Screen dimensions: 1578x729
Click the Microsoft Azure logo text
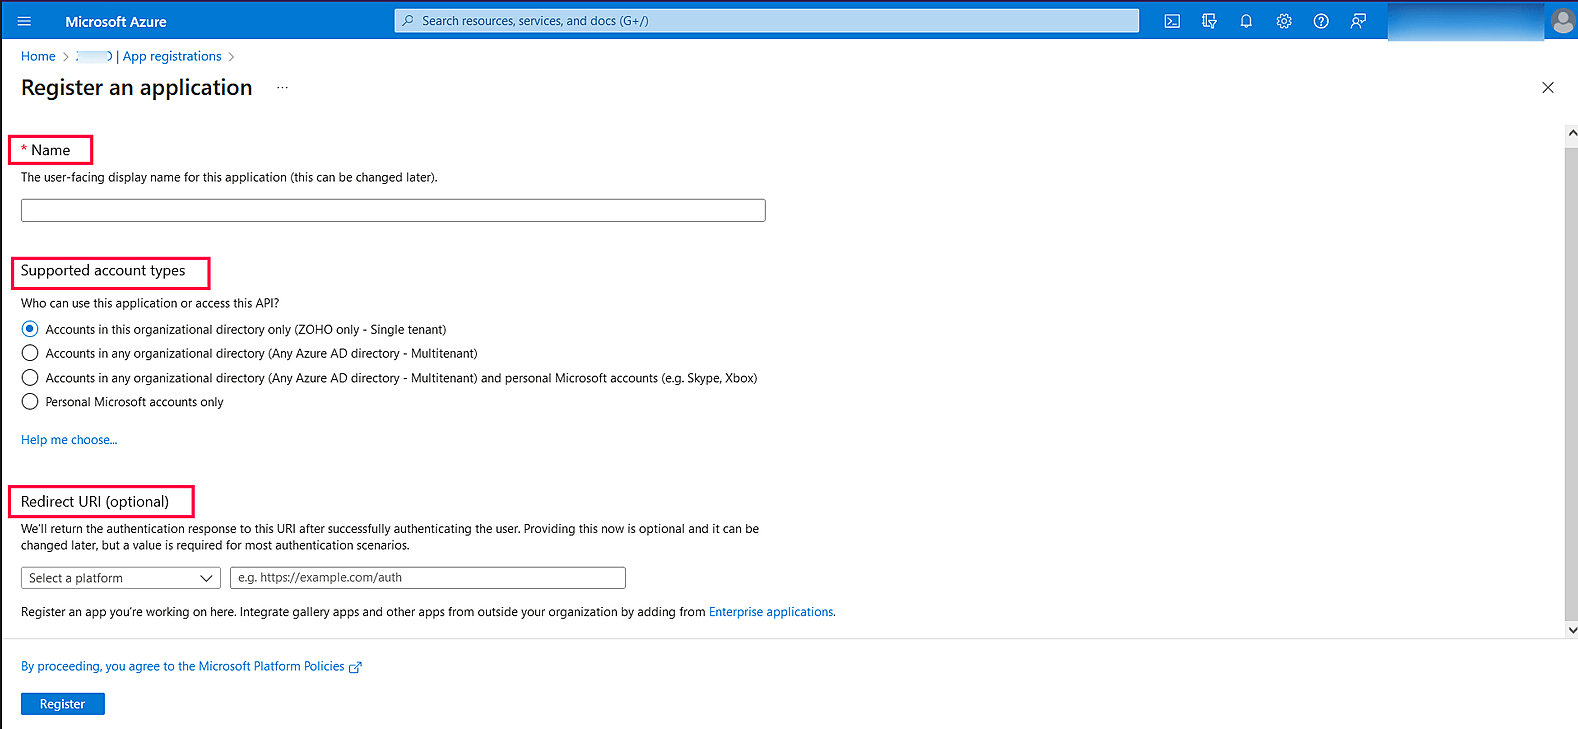coord(116,21)
